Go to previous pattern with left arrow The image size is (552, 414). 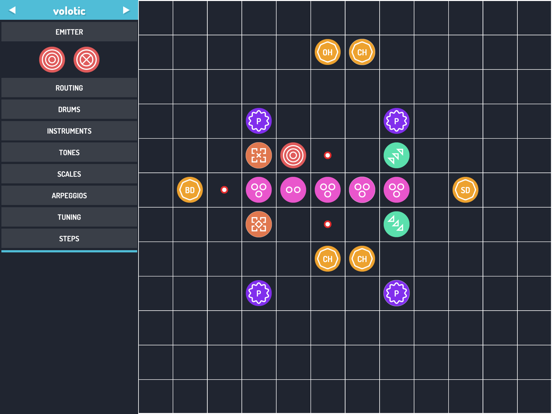pos(12,10)
